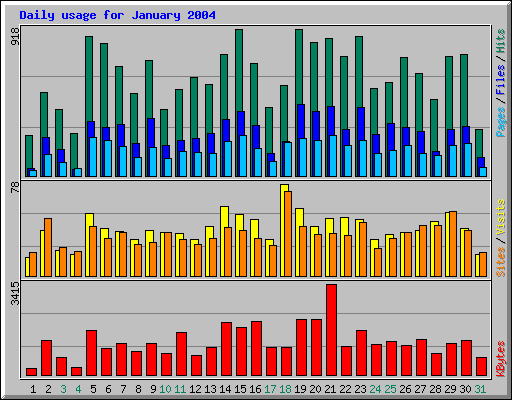The width and height of the screenshot is (512, 400).
Task: Select day label "22" on the x-axis
Action: 345,389
